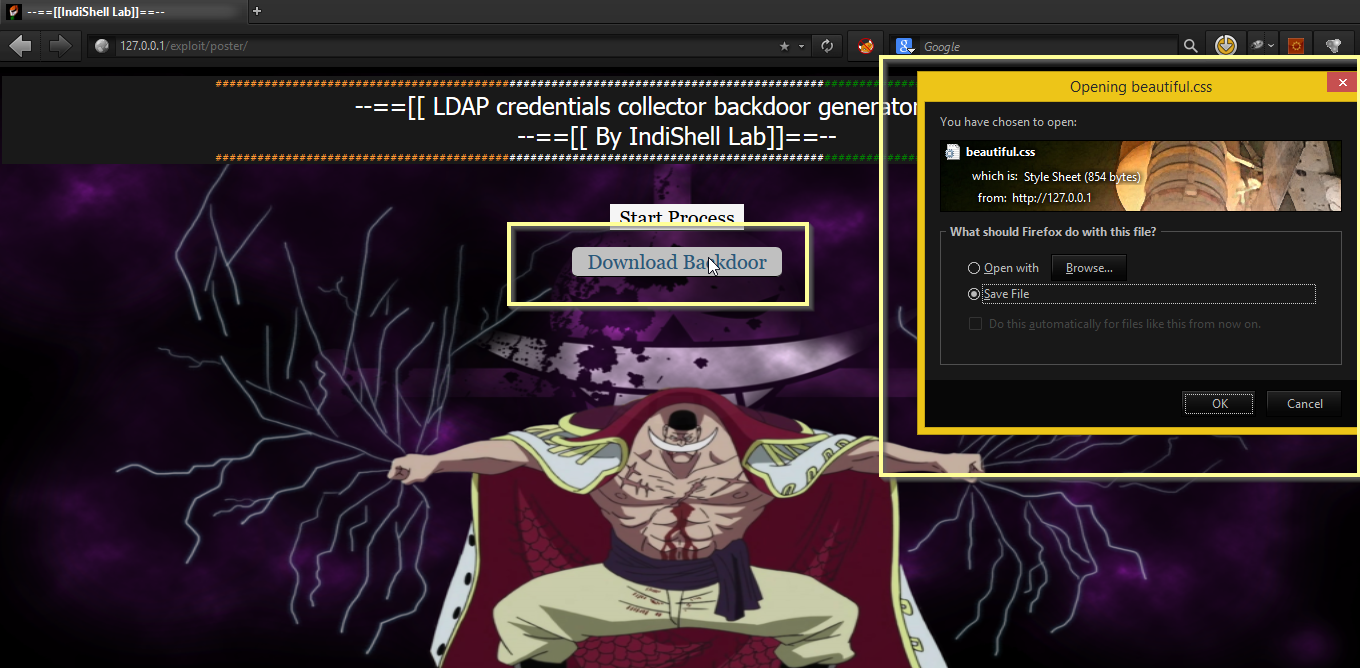1360x668 pixels.
Task: Click the magnifying glass search icon
Action: 1190,46
